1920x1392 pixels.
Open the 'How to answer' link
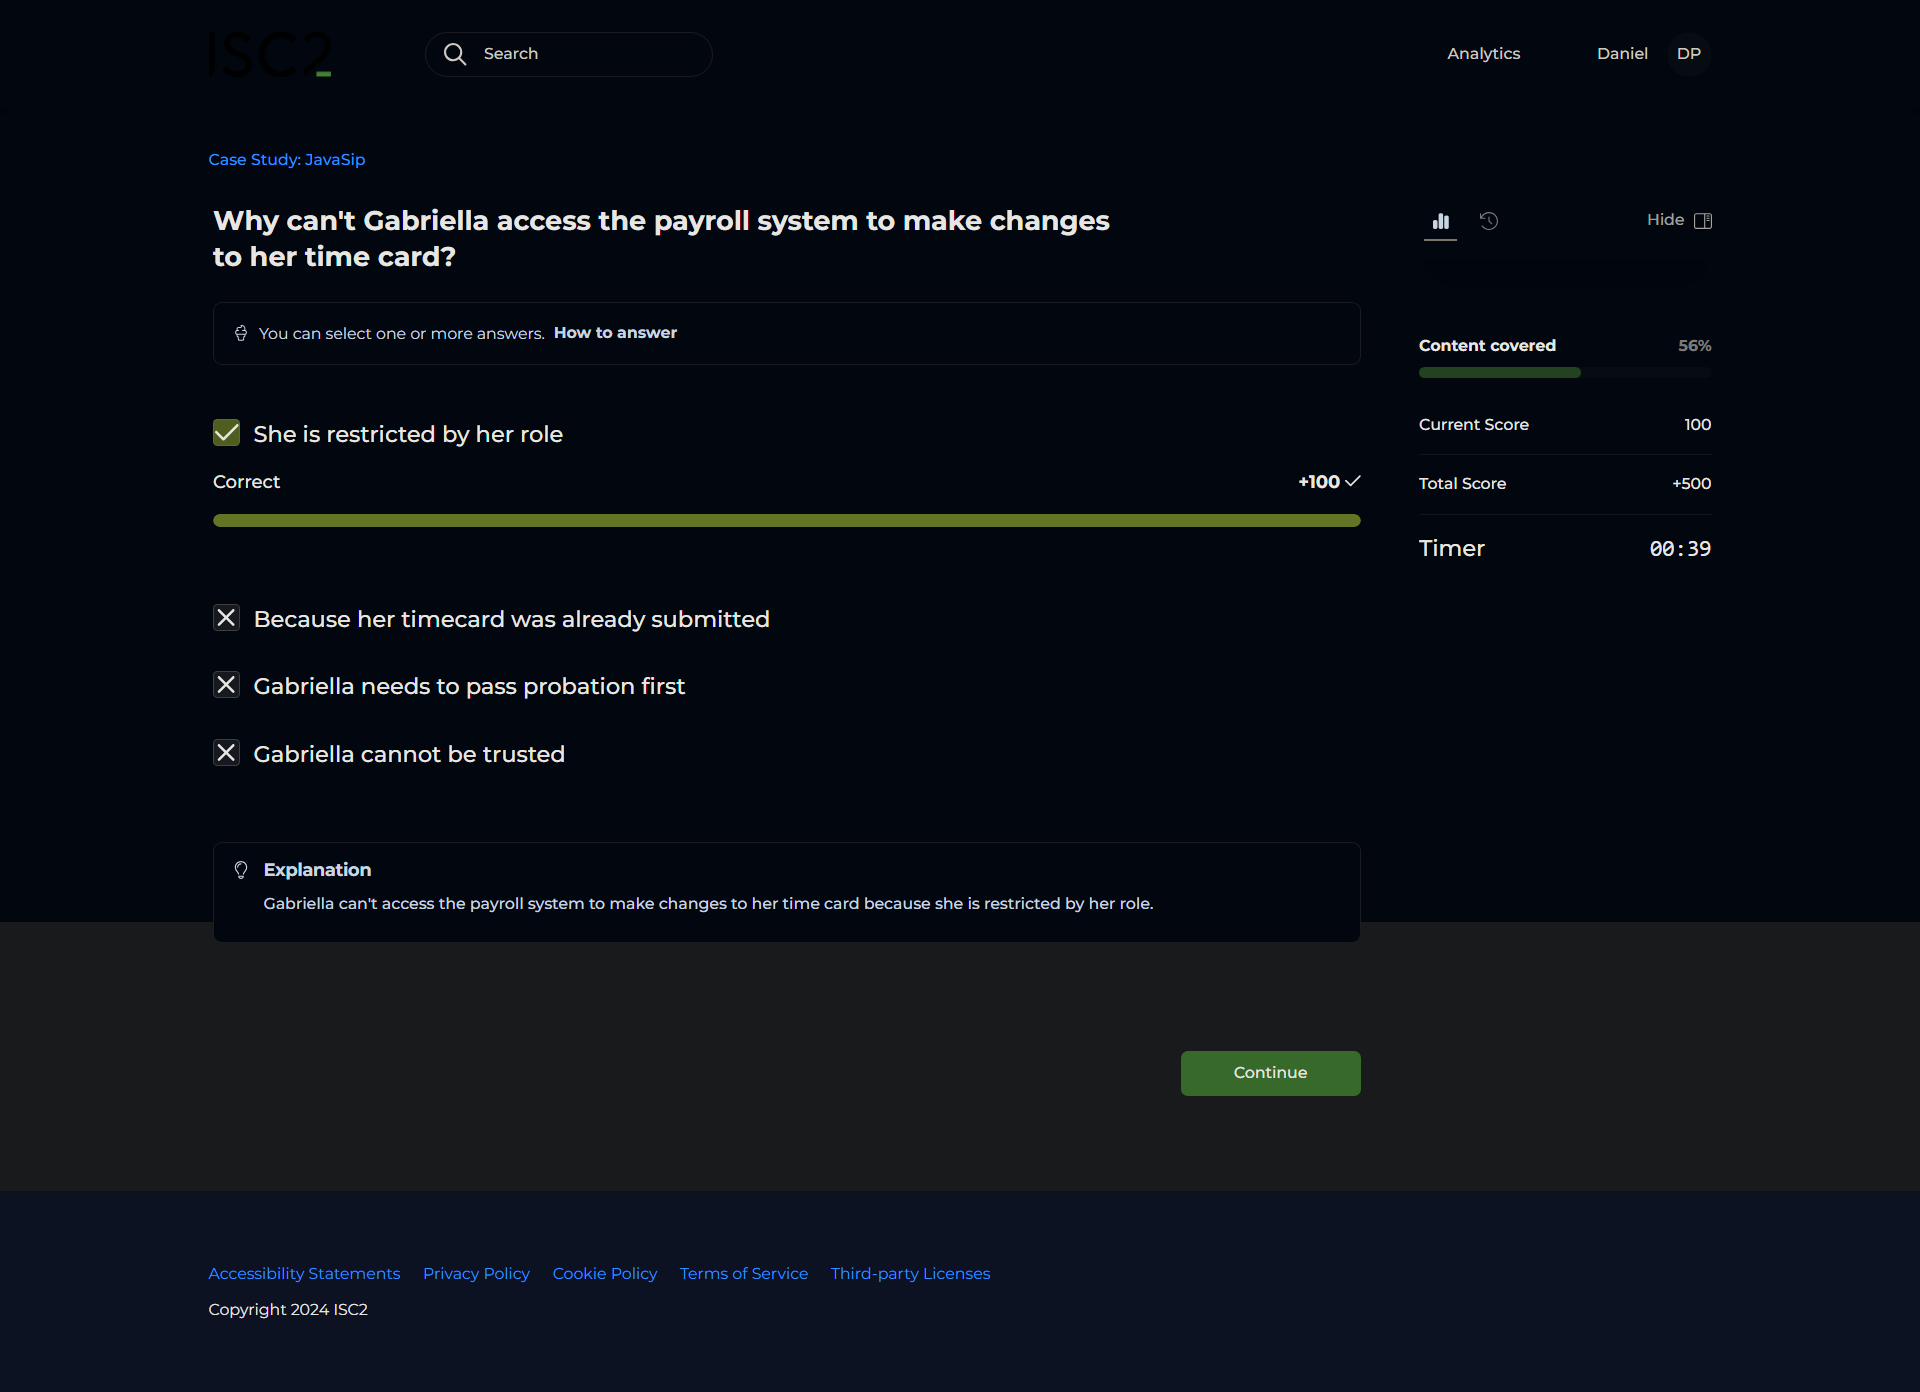pos(615,333)
